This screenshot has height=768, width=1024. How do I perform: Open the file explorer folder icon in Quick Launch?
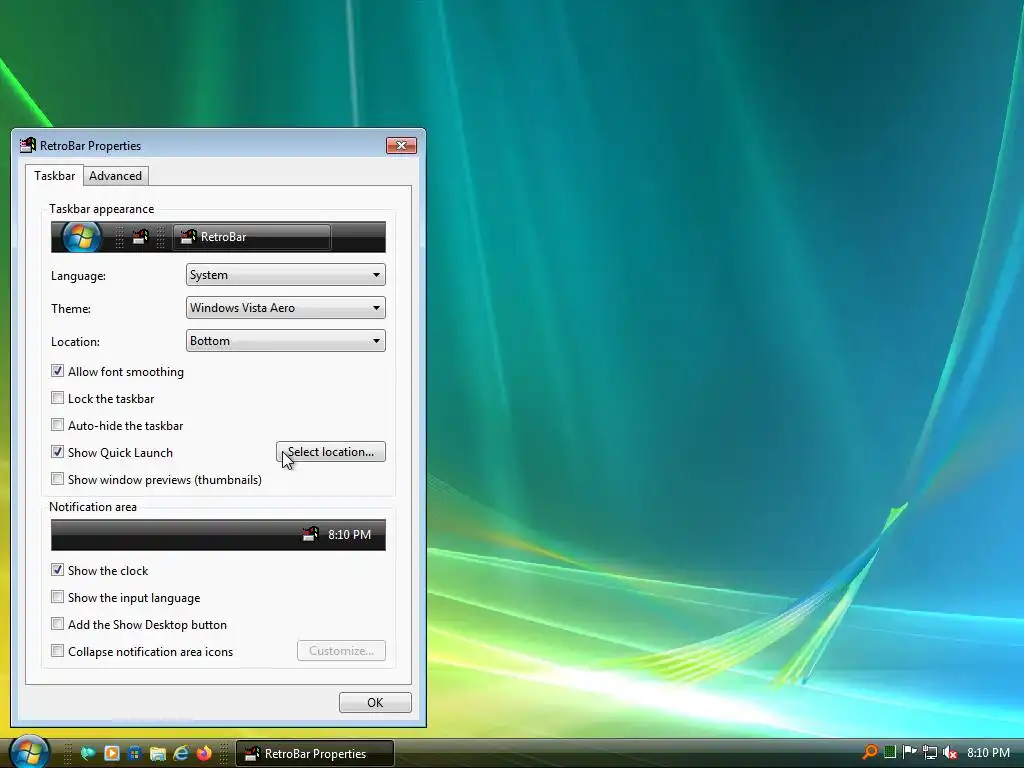157,753
